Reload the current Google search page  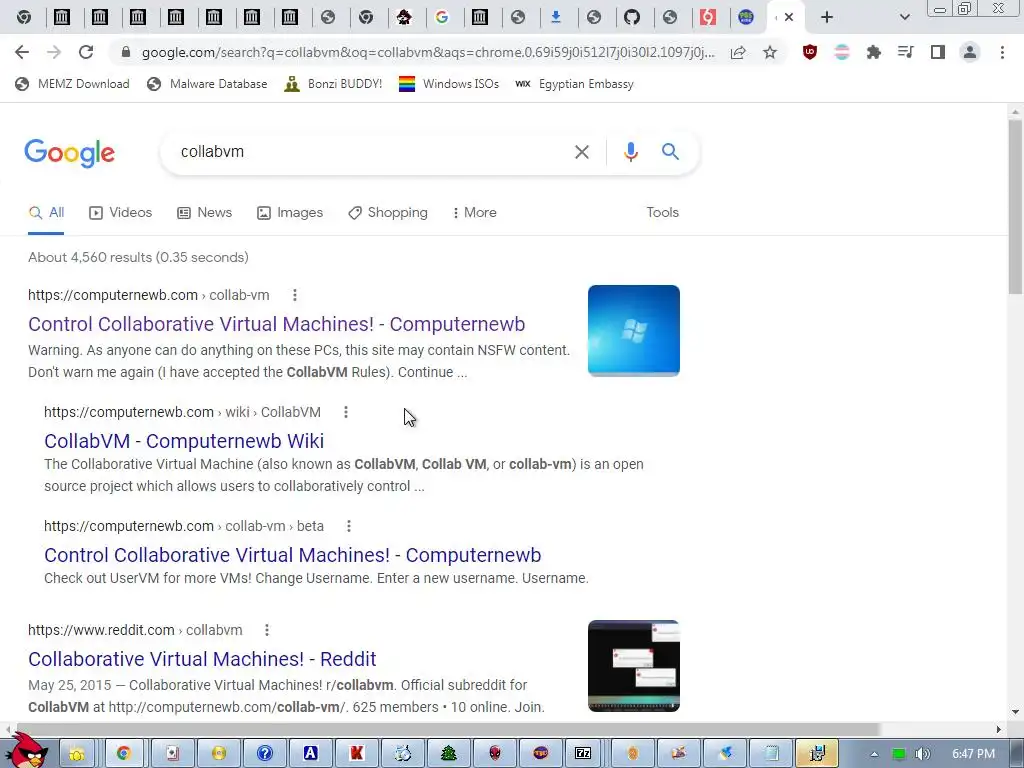(86, 52)
